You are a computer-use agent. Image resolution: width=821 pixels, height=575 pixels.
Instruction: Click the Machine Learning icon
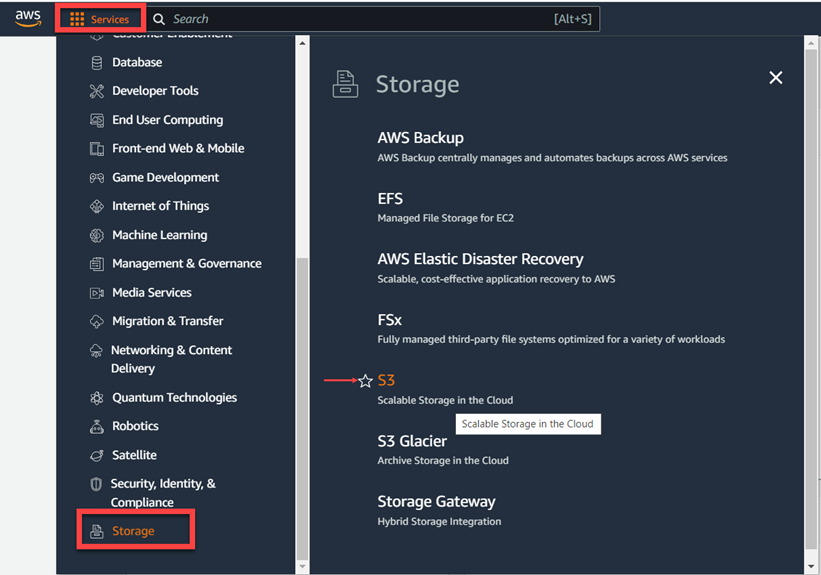97,236
